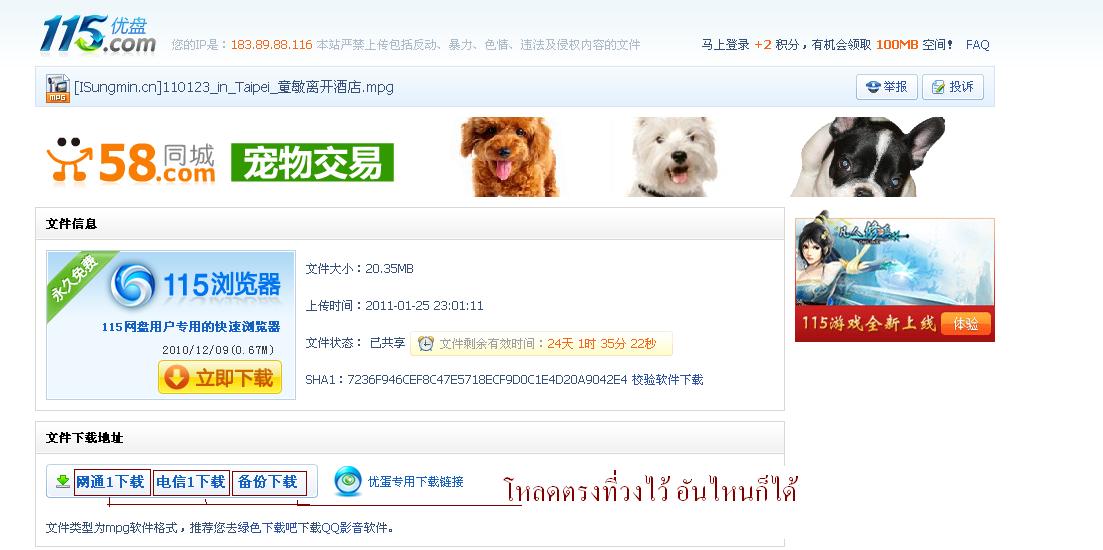The image size is (1103, 550).
Task: Click the clock icon beside remaining time
Action: click(426, 343)
